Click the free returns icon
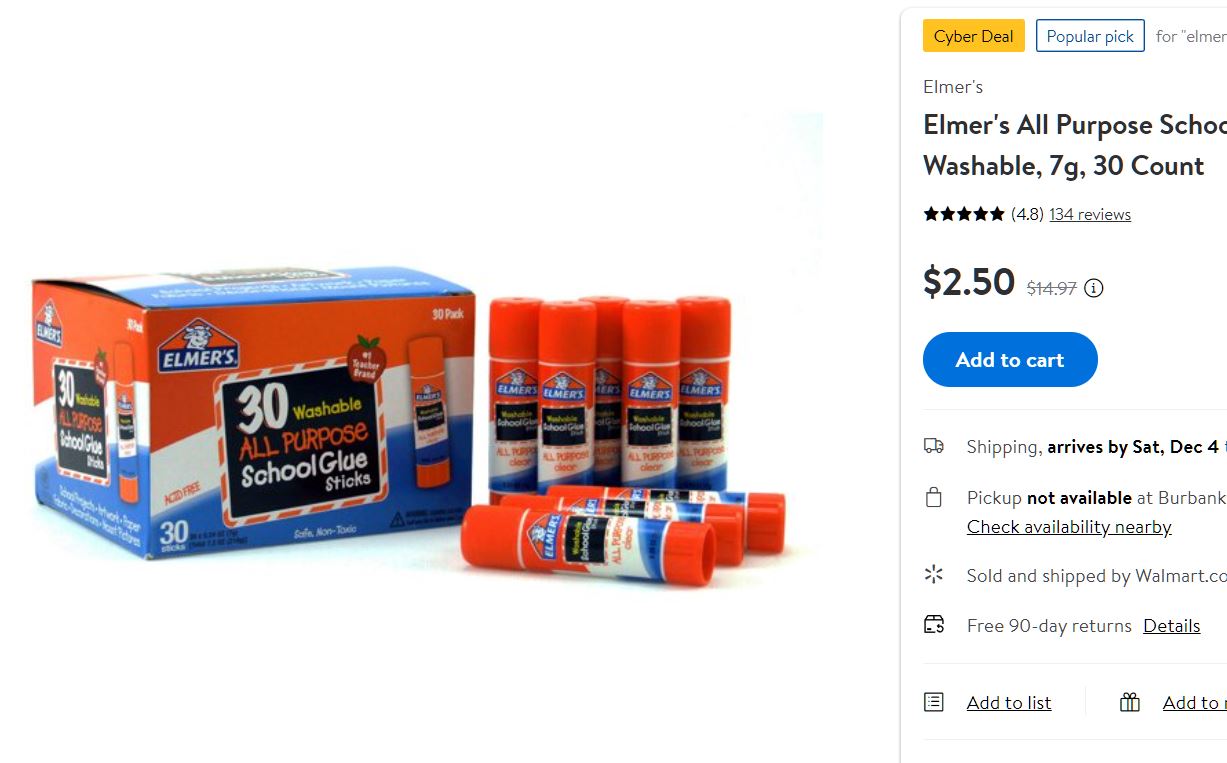The height and width of the screenshot is (763, 1227). tap(934, 625)
